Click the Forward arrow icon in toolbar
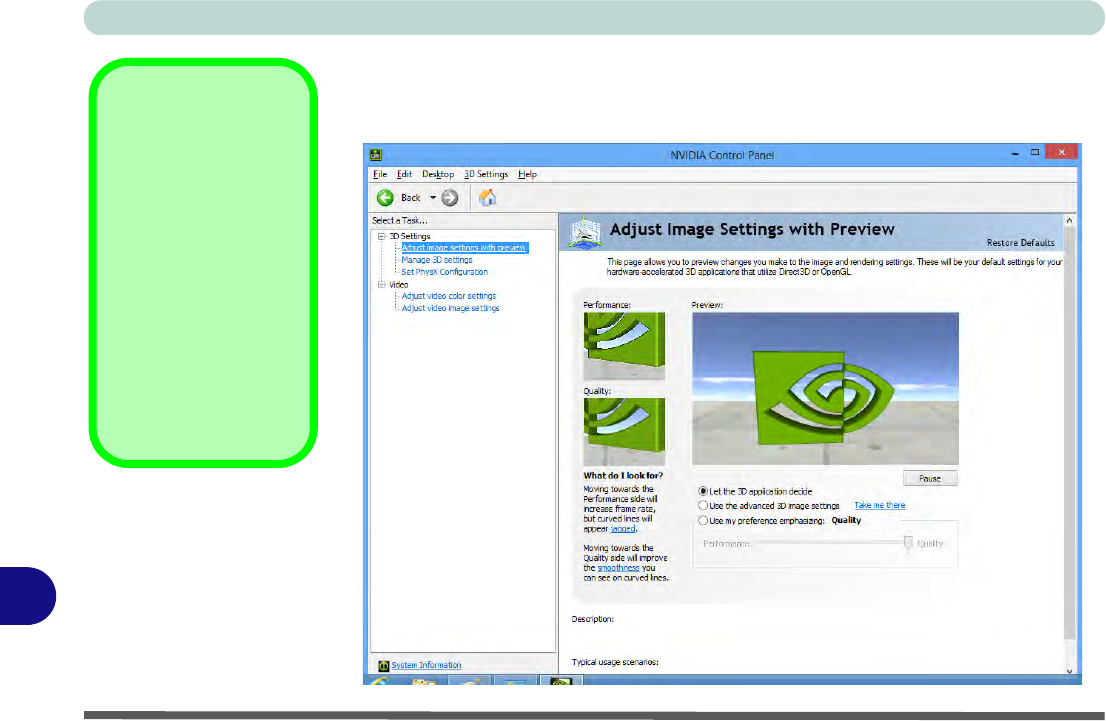The width and height of the screenshot is (1106, 721). tap(450, 198)
